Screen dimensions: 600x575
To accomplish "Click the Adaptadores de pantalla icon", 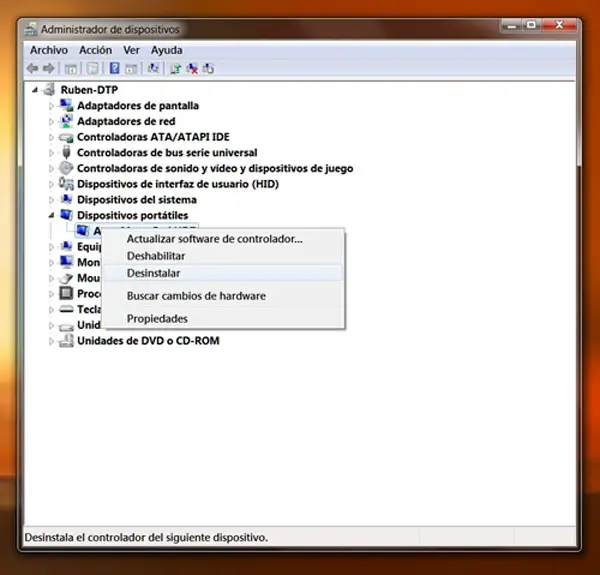I will [x=66, y=105].
